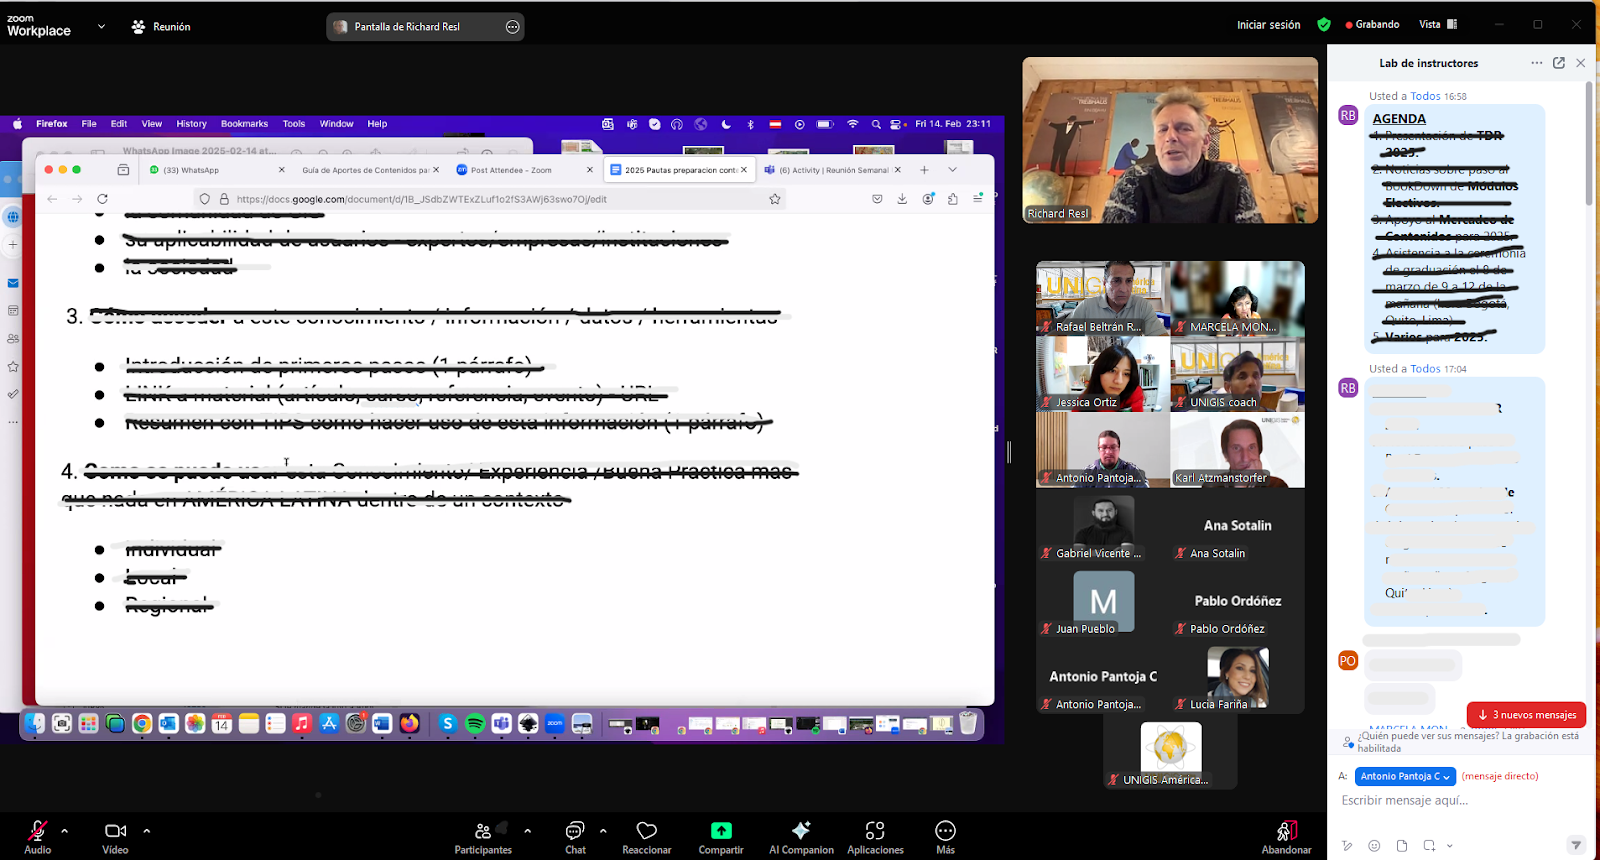
Task: Open Firefox downloads arrow icon
Action: 902,199
